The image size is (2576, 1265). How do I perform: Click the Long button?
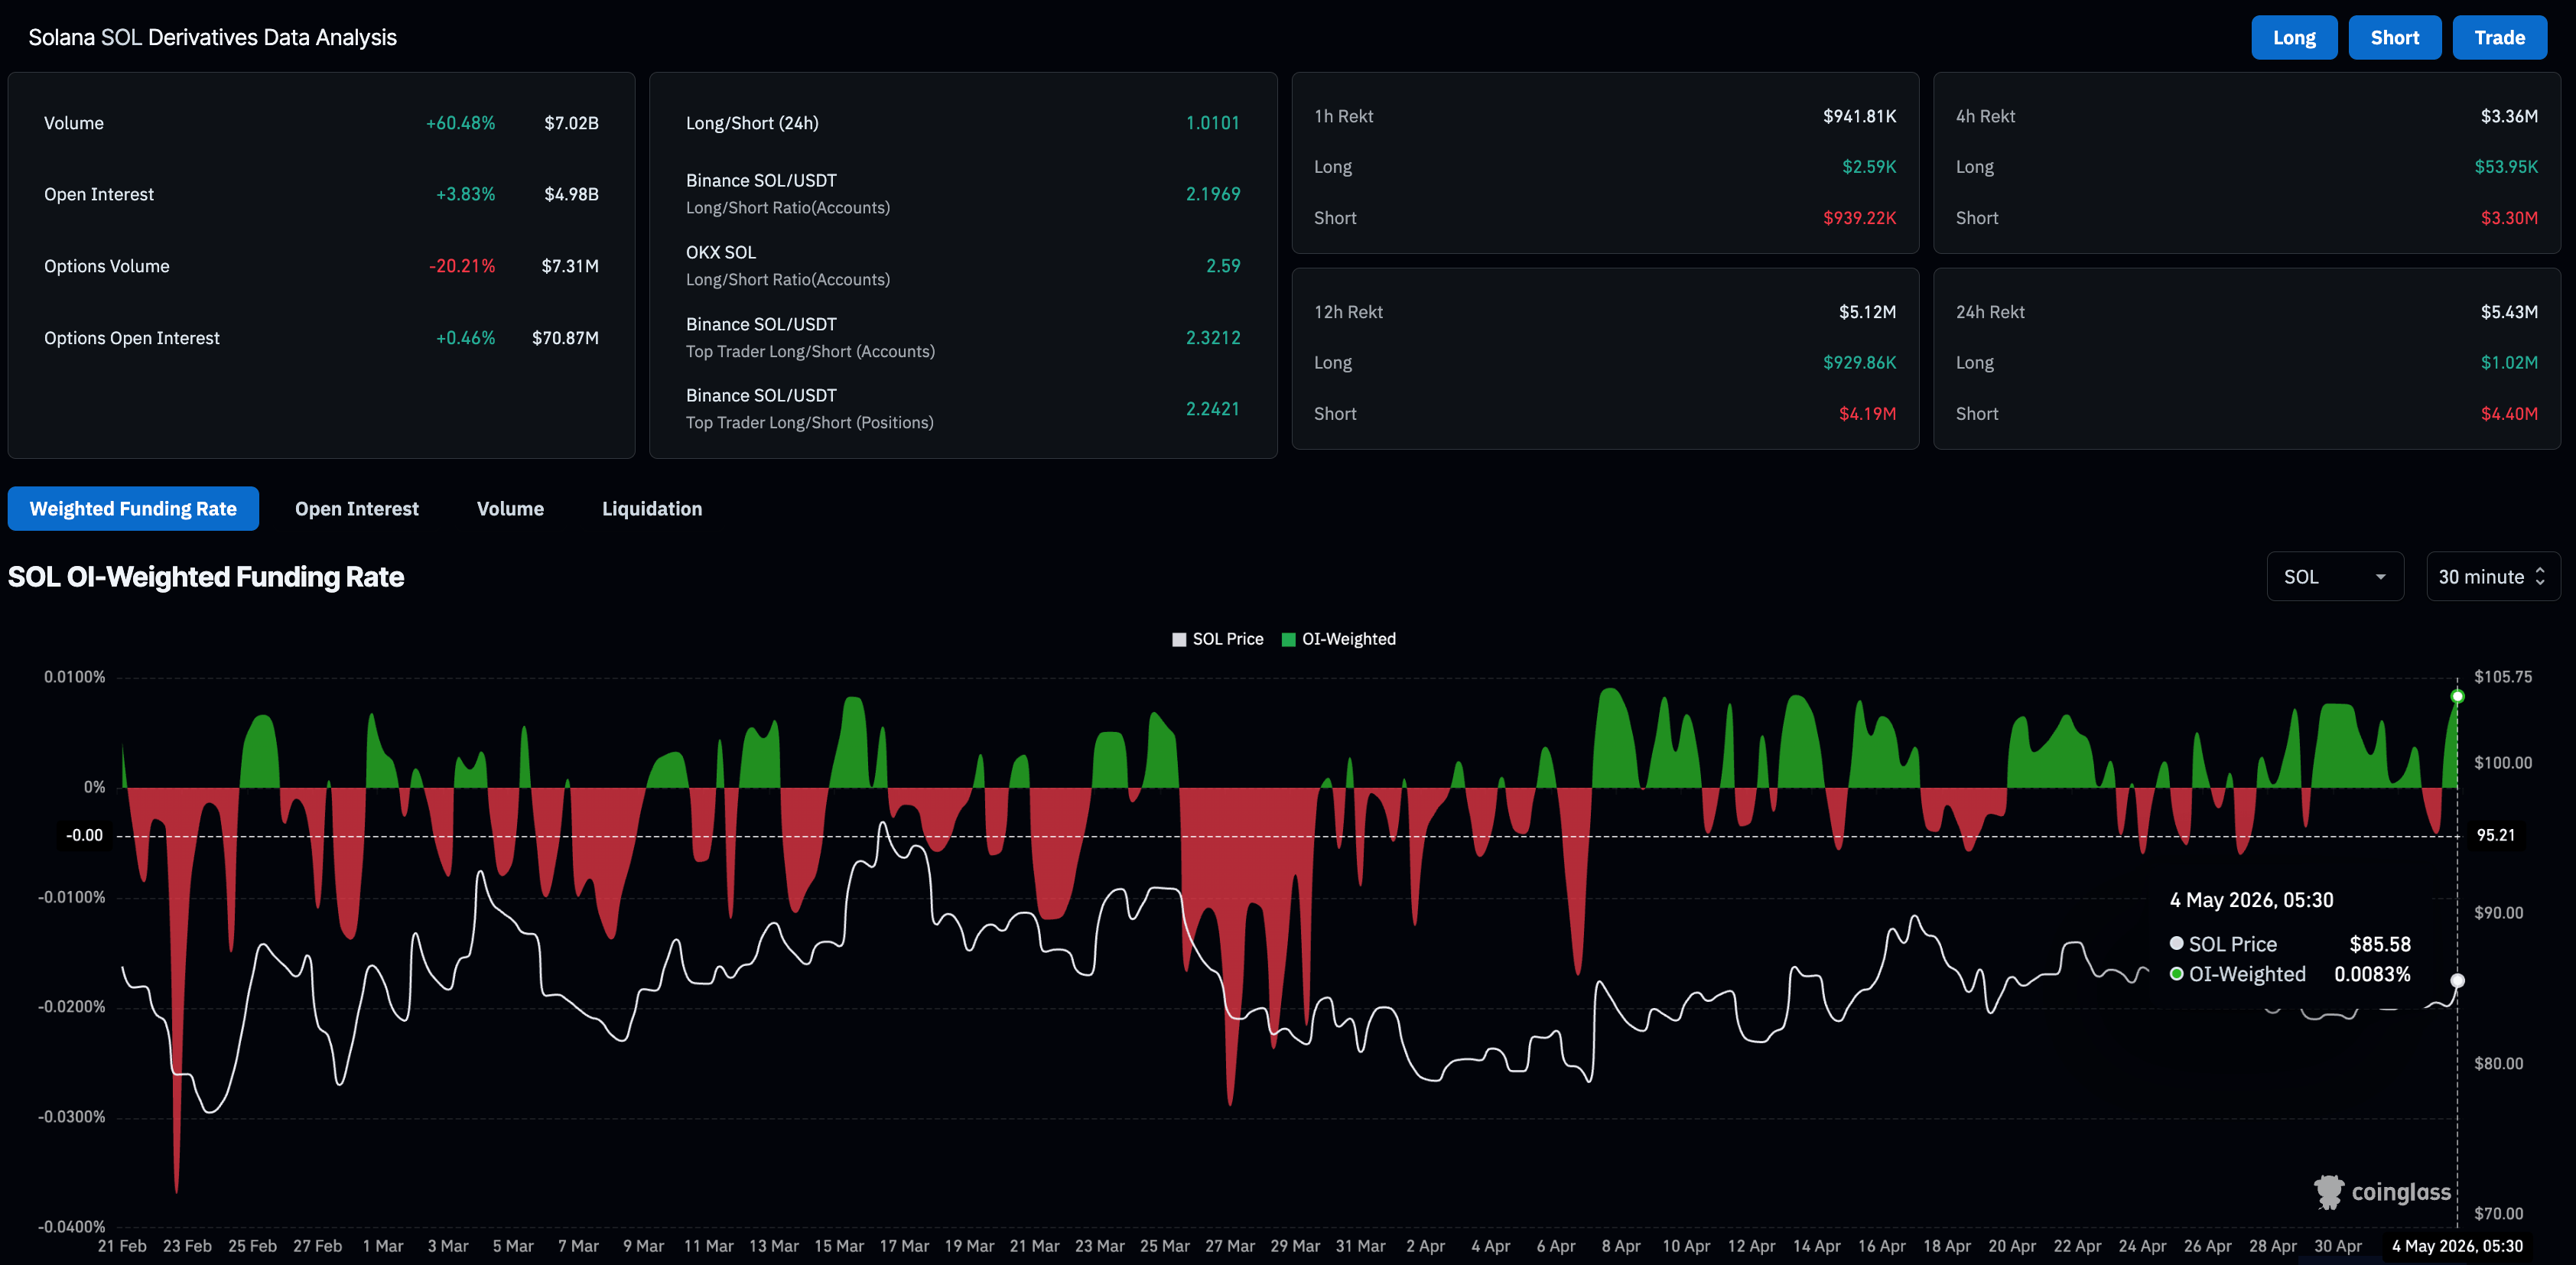coord(2294,37)
